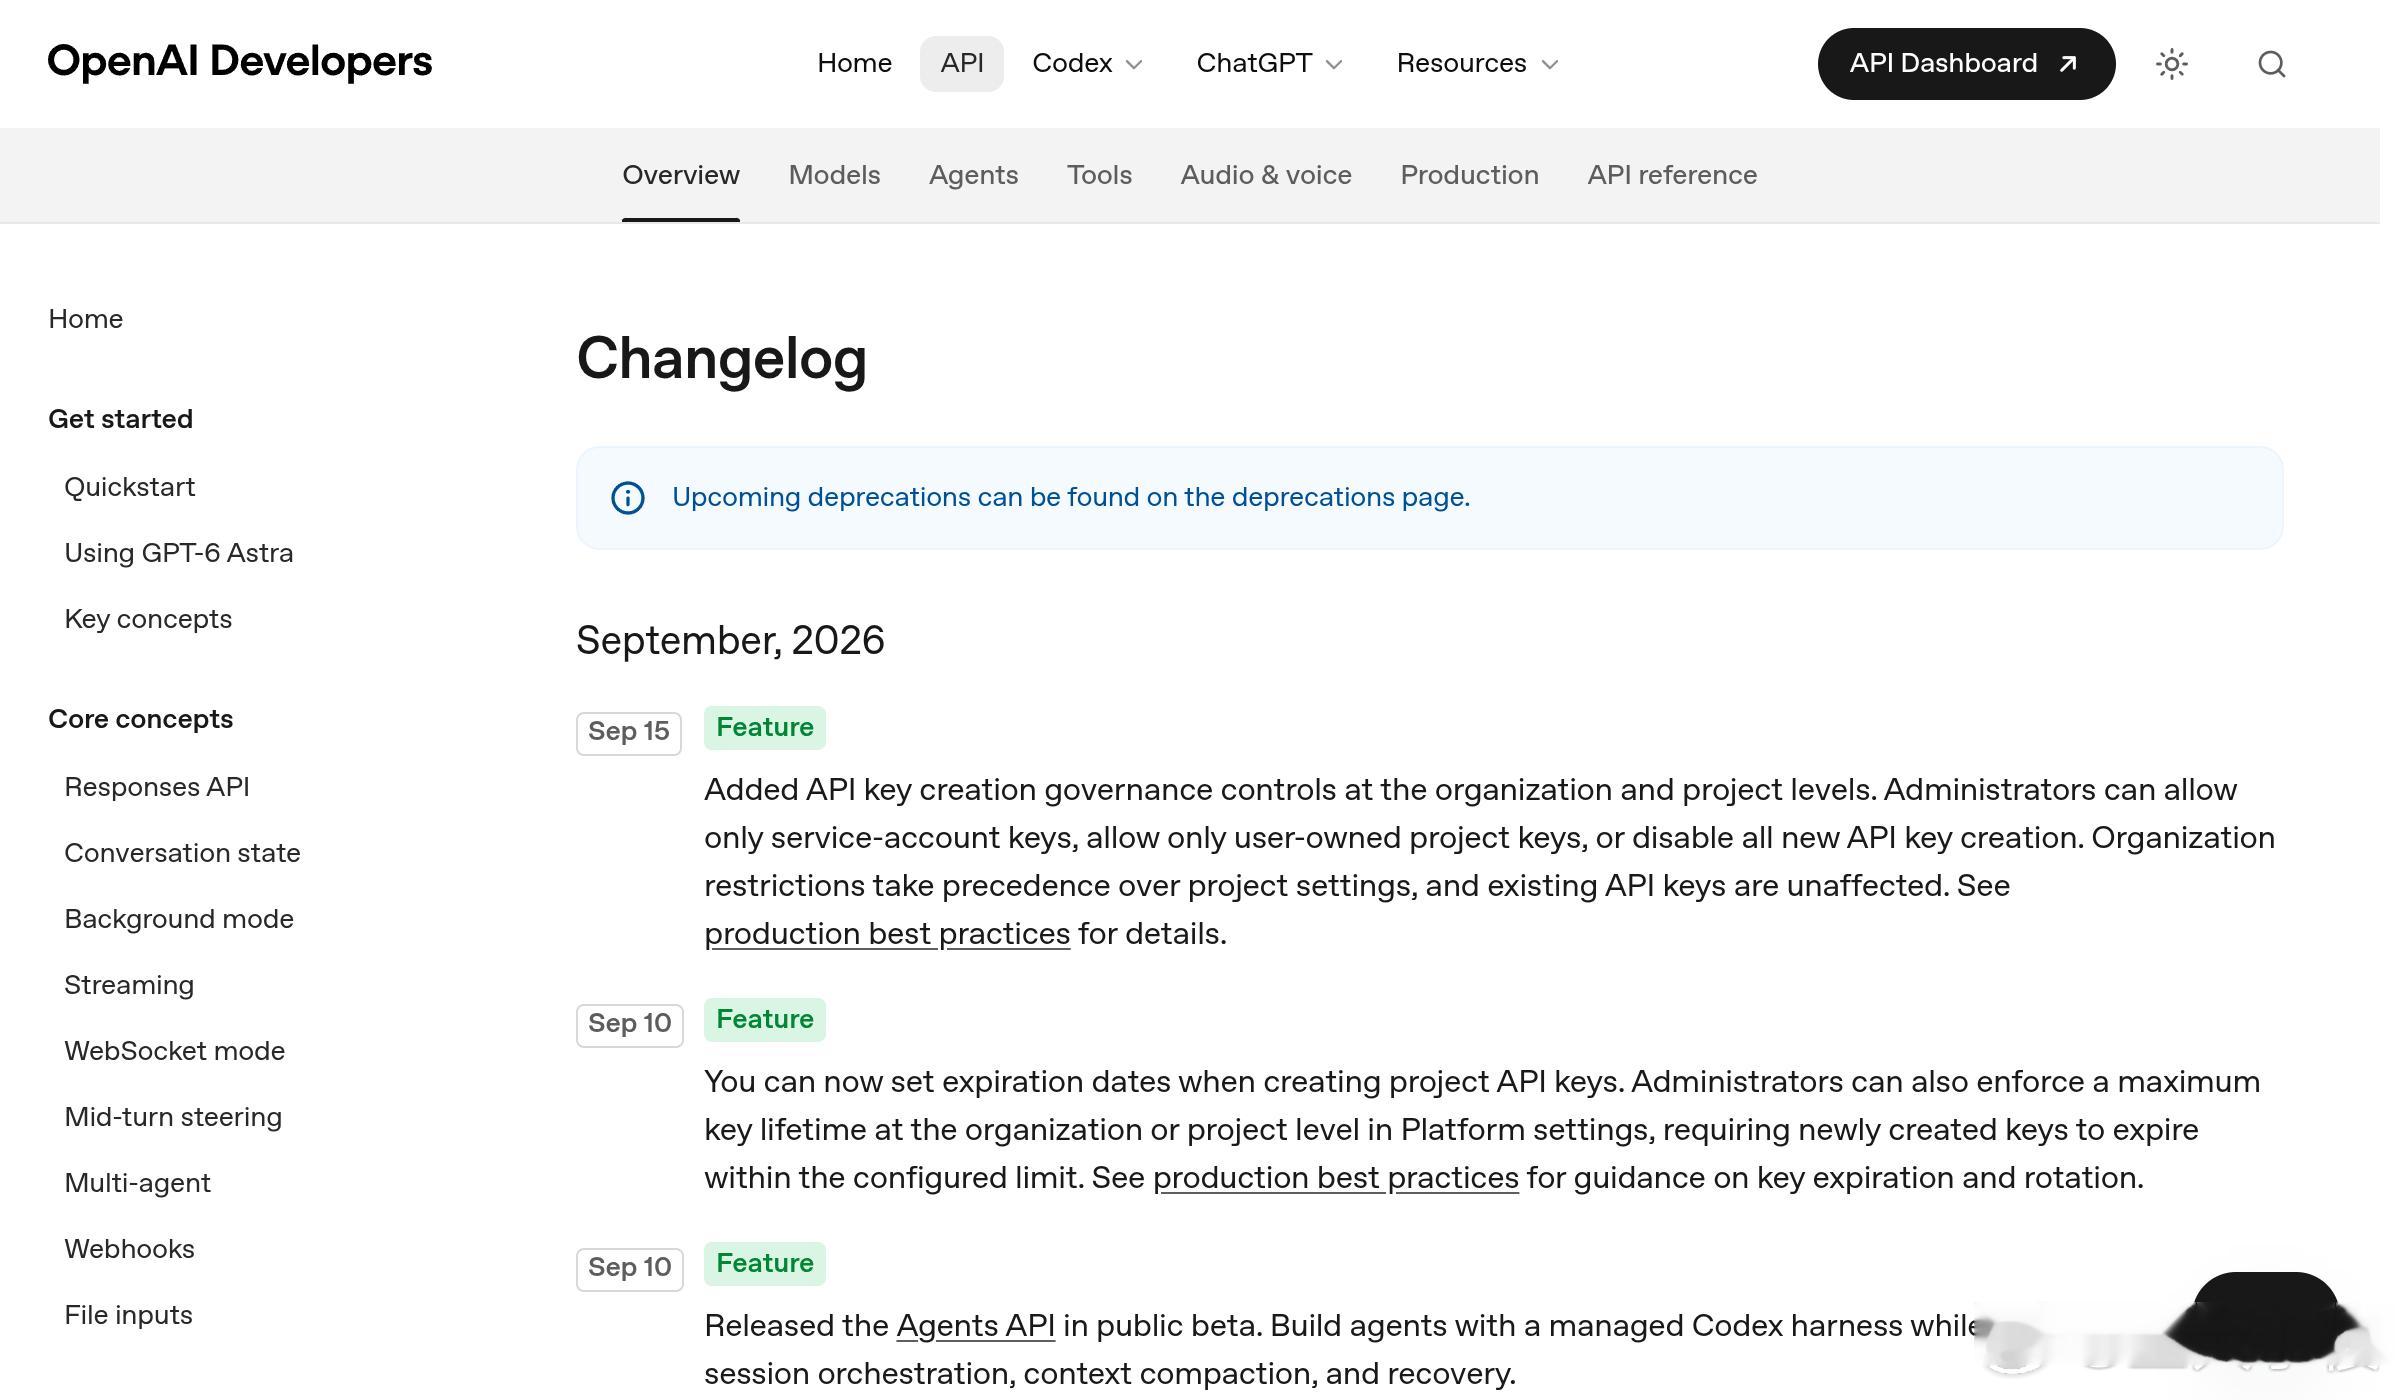Open the Tools tab
The height and width of the screenshot is (1400, 2400).
tap(1099, 175)
